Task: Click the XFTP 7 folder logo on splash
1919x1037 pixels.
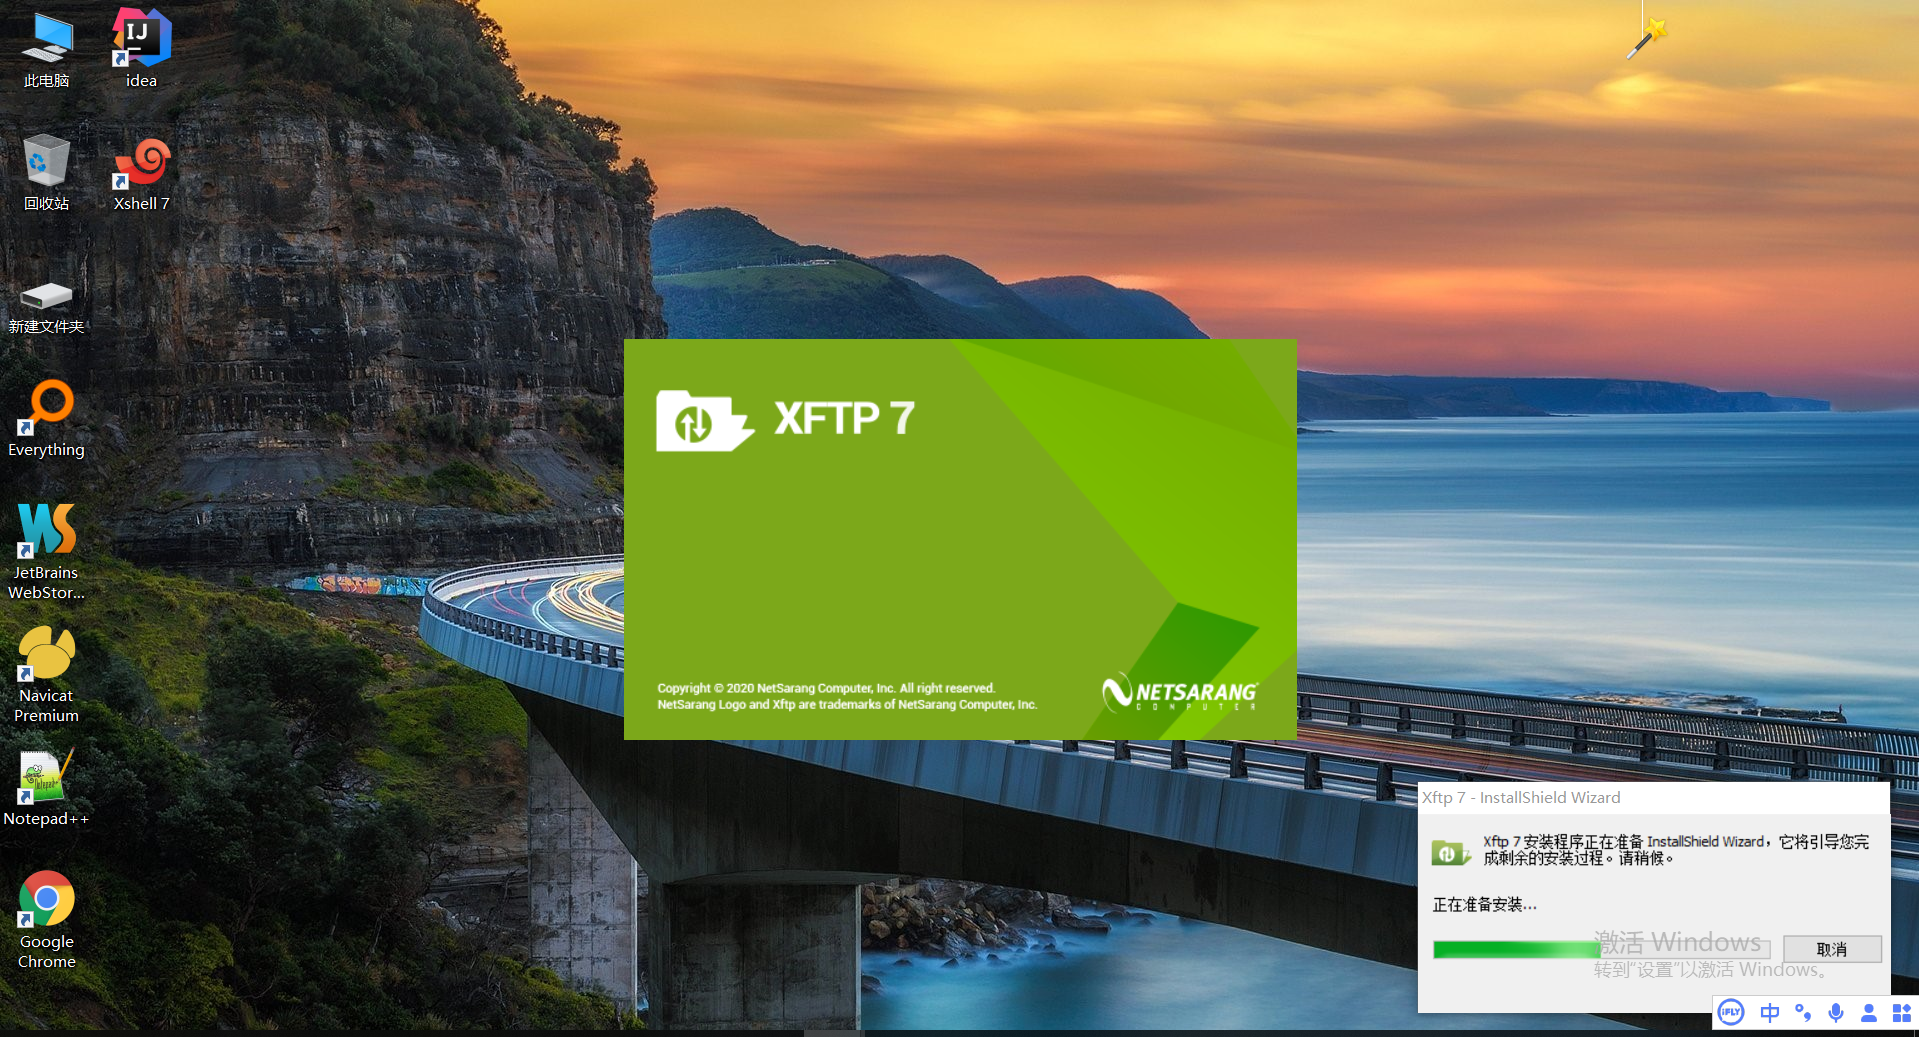Action: point(704,420)
